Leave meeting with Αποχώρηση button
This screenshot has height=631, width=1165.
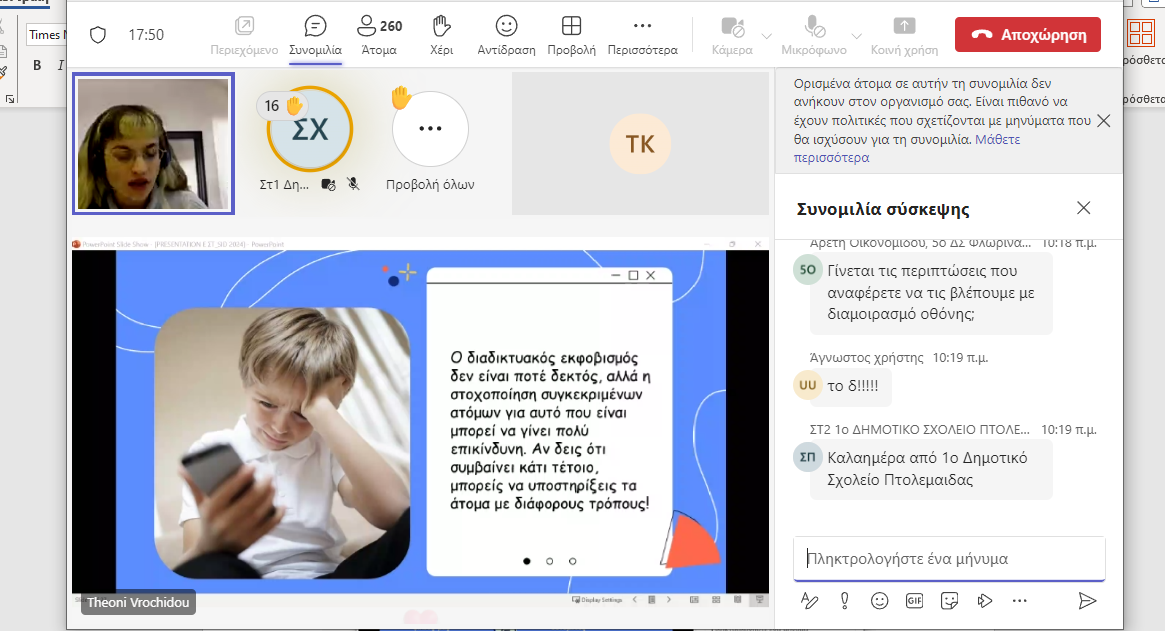point(1028,35)
